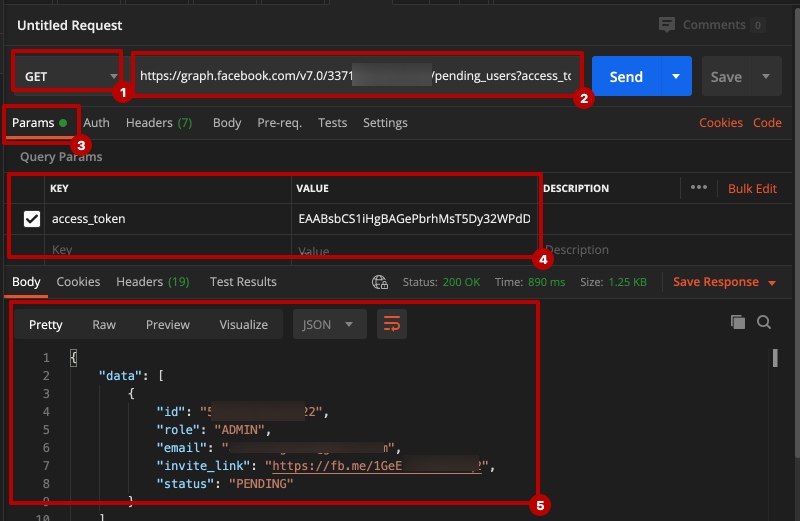
Task: Click the Save button
Action: (x=727, y=77)
